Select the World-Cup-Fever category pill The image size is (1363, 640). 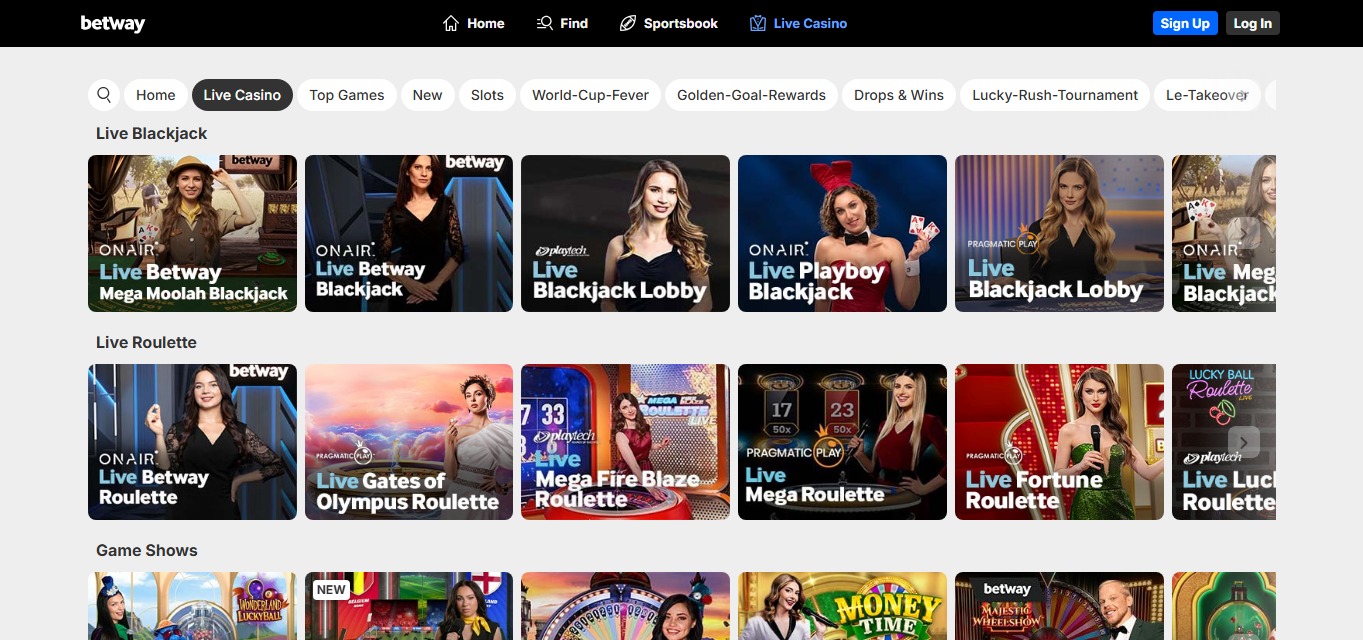coord(590,95)
